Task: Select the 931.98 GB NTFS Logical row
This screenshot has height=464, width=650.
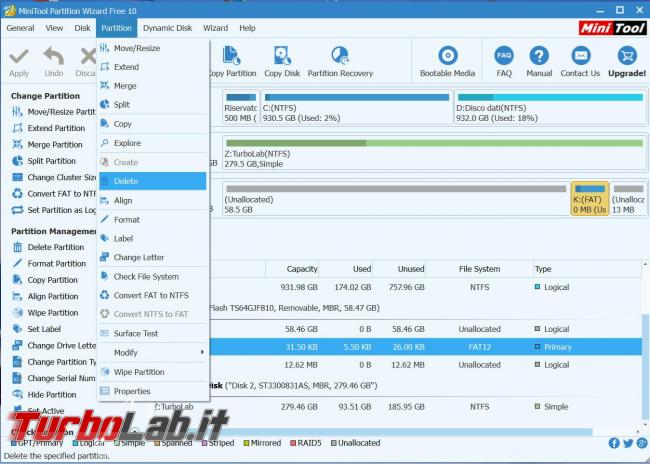Action: [425, 287]
